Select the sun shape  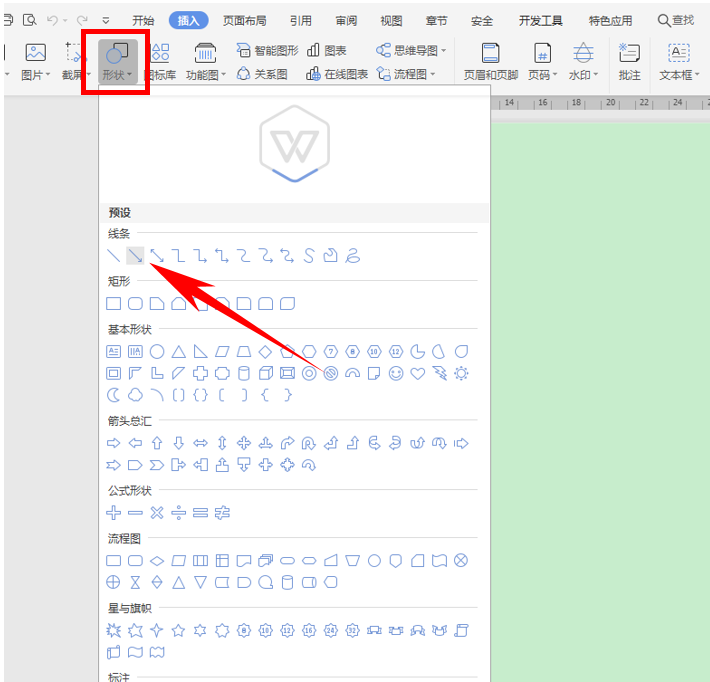(461, 373)
